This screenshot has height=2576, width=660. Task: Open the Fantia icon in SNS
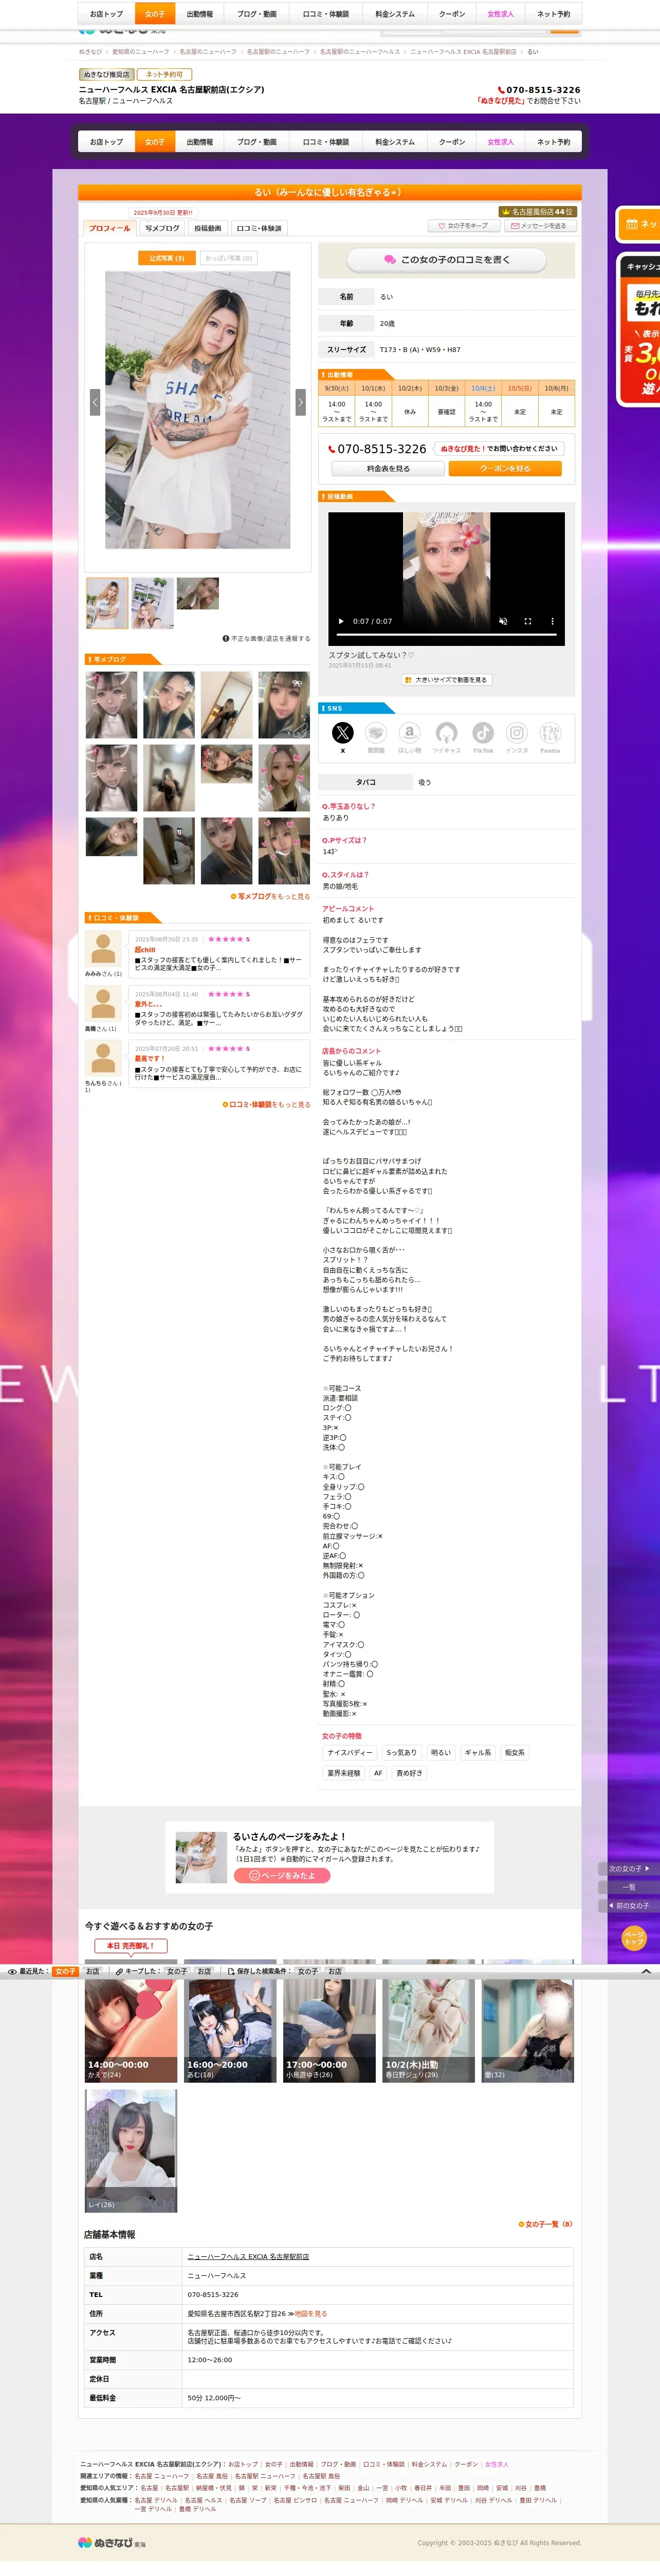pos(550,733)
